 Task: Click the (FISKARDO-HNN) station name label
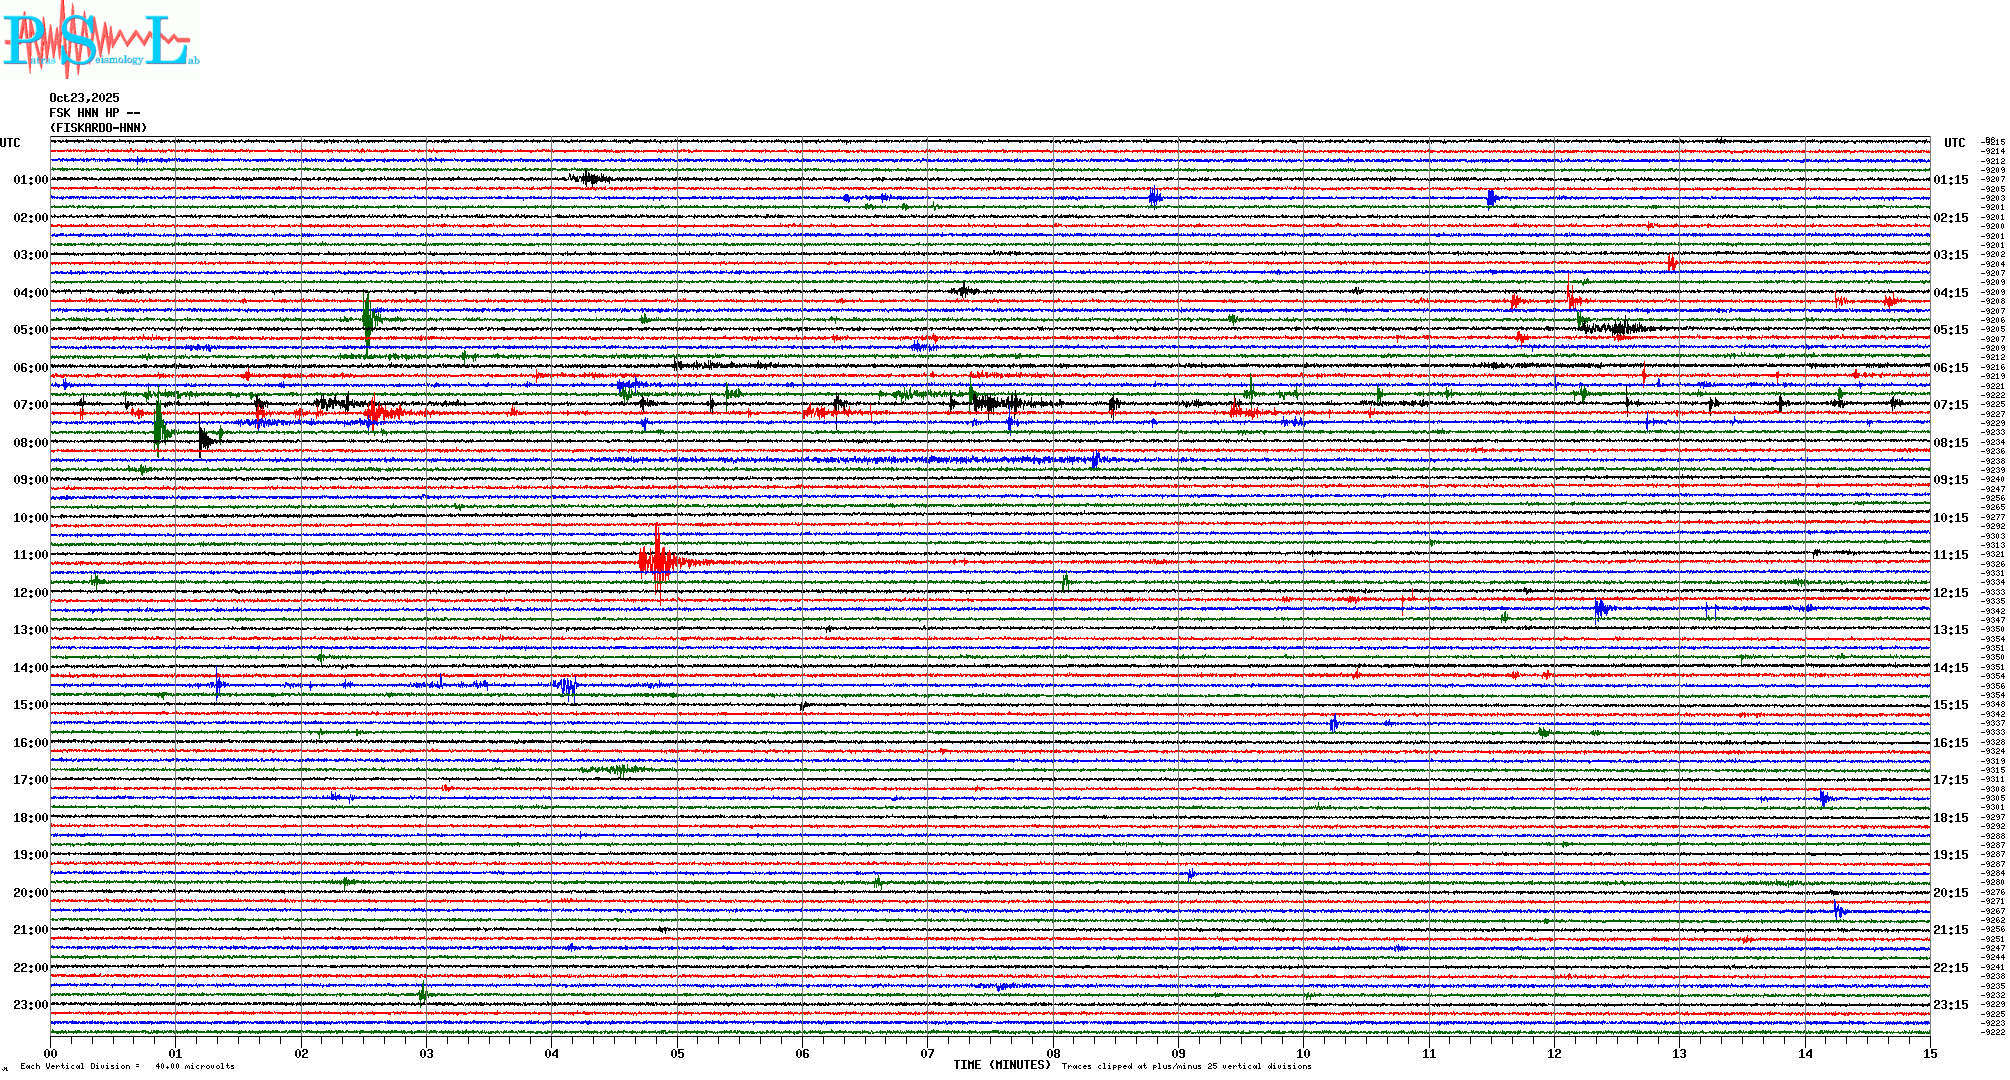pos(98,128)
